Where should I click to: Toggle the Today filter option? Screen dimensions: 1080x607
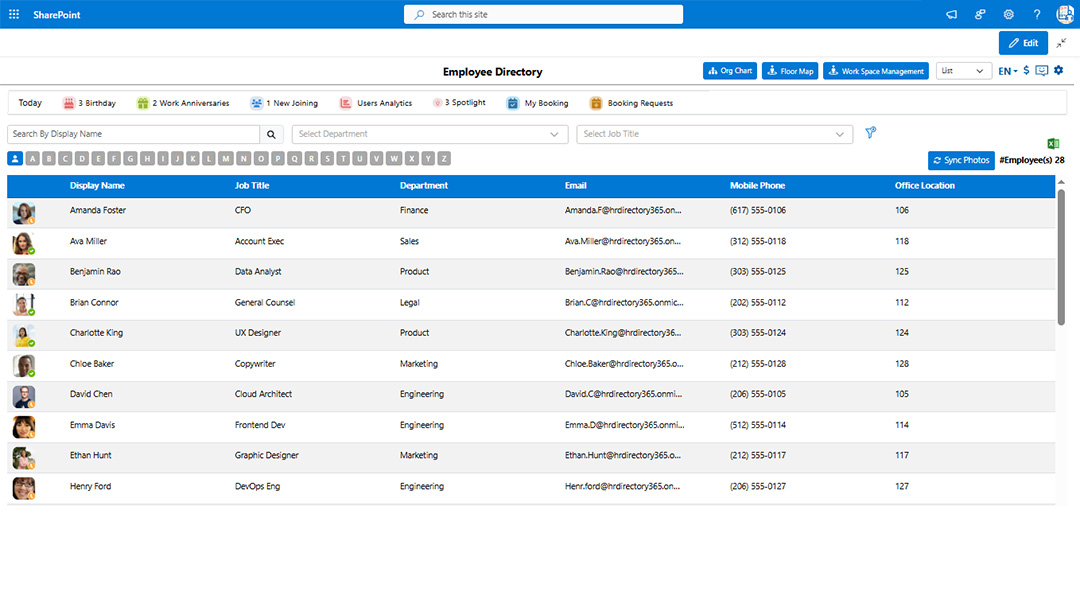30,102
